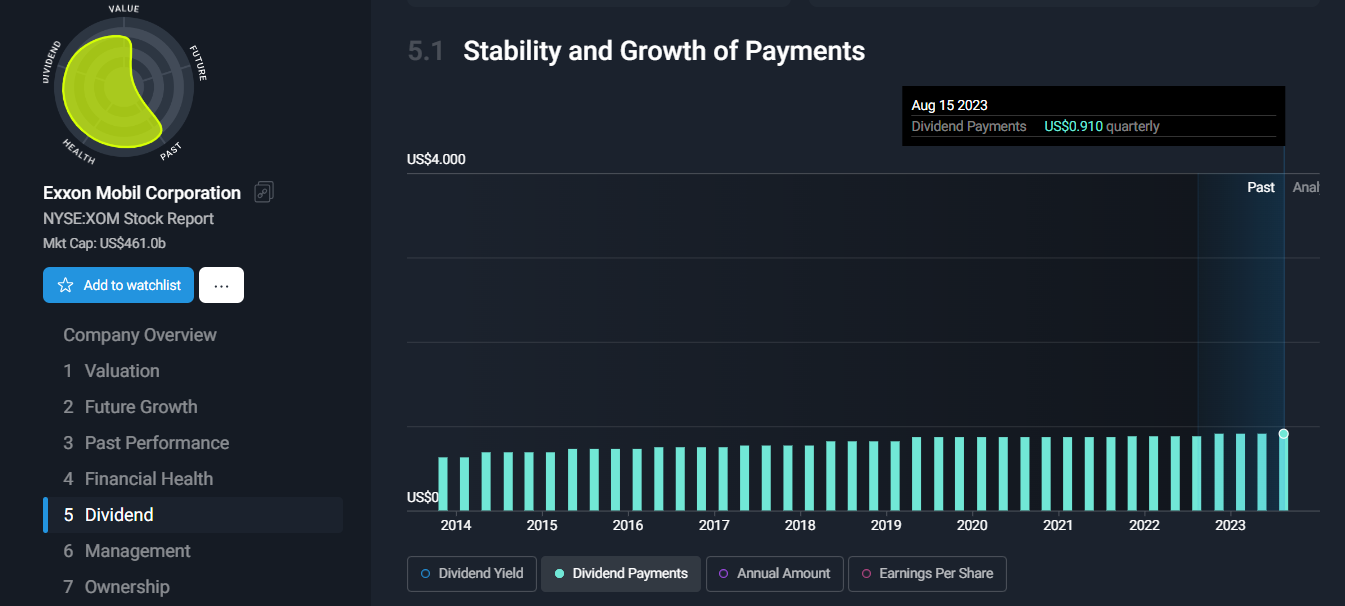Image resolution: width=1345 pixels, height=606 pixels.
Task: Toggle the Annual Amount series
Action: [775, 574]
